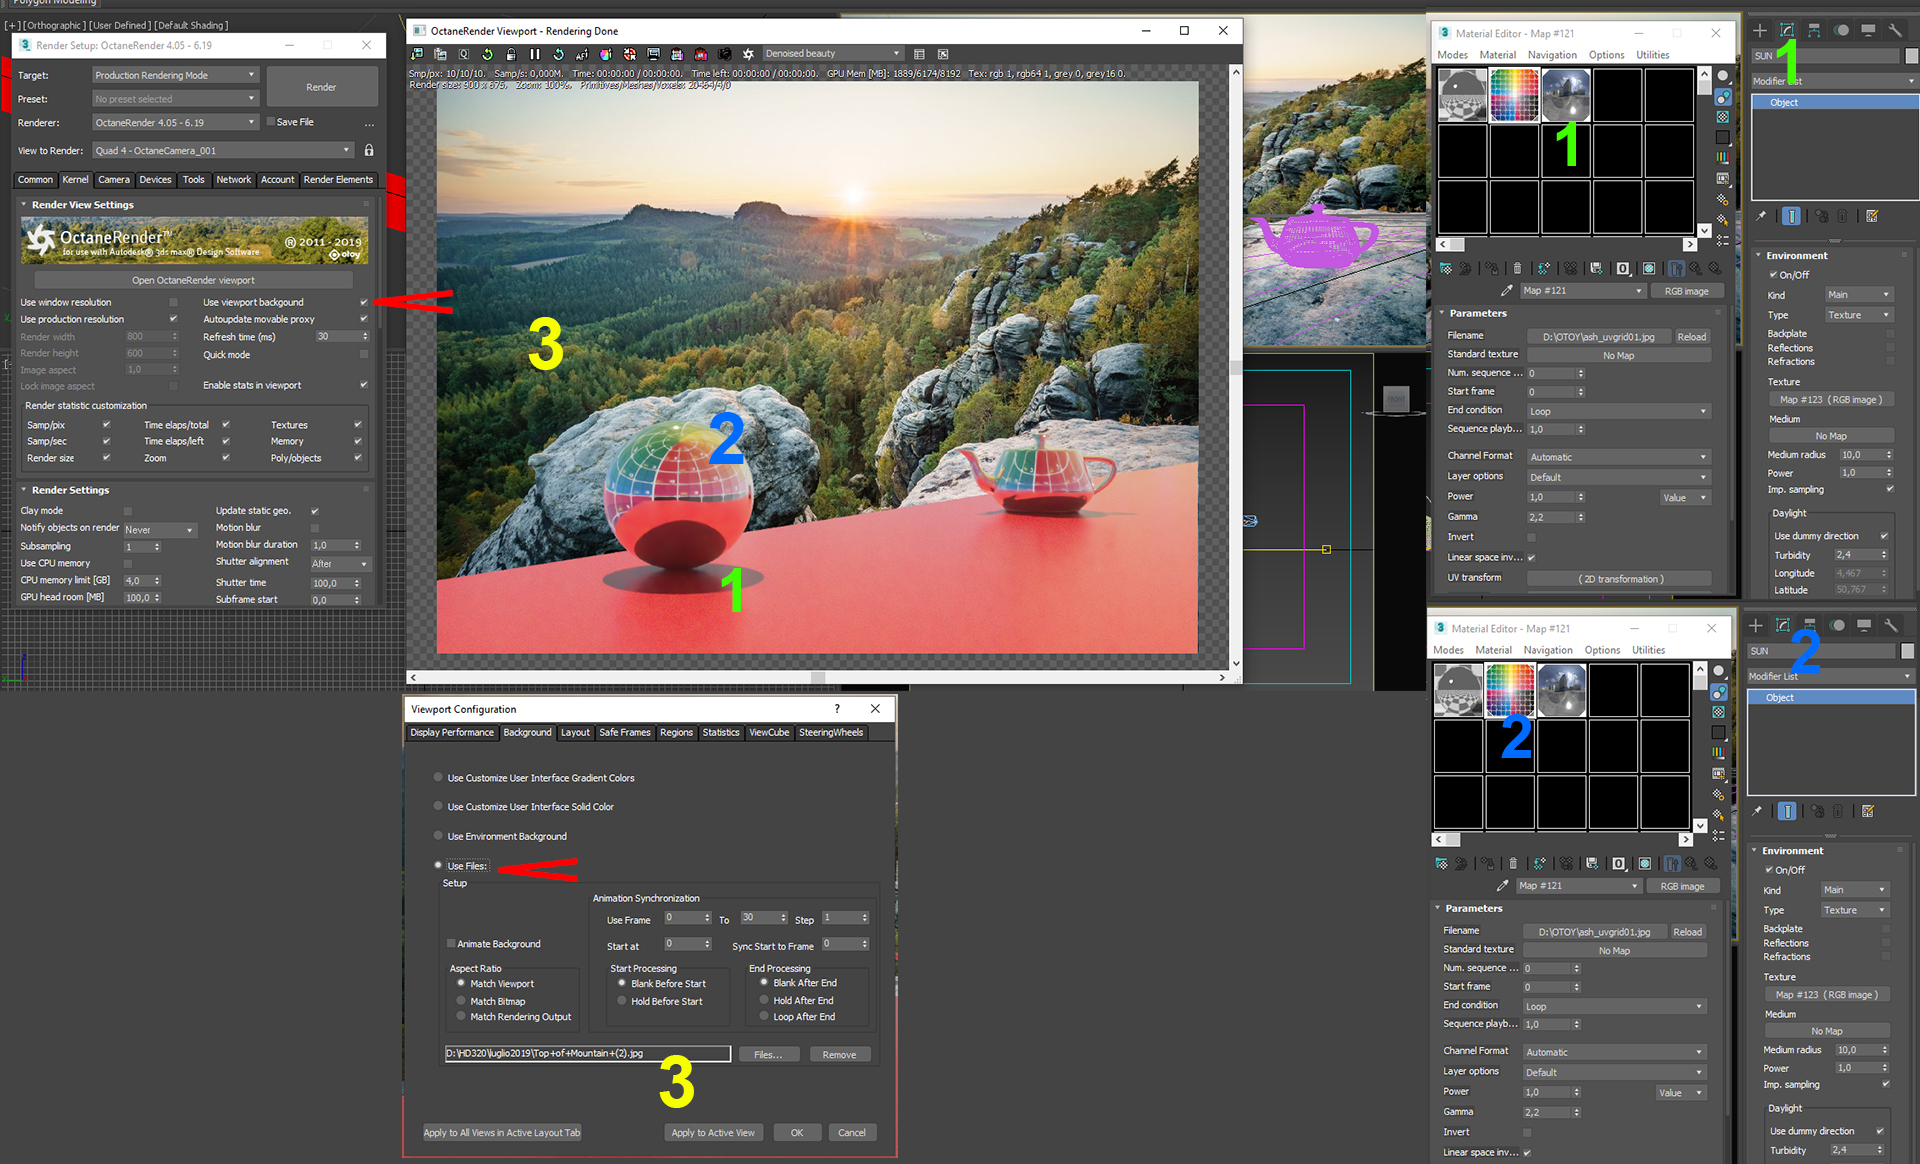This screenshot has width=1920, height=1164.
Task: Click the camera icon in the Octane toolbar
Action: (724, 54)
